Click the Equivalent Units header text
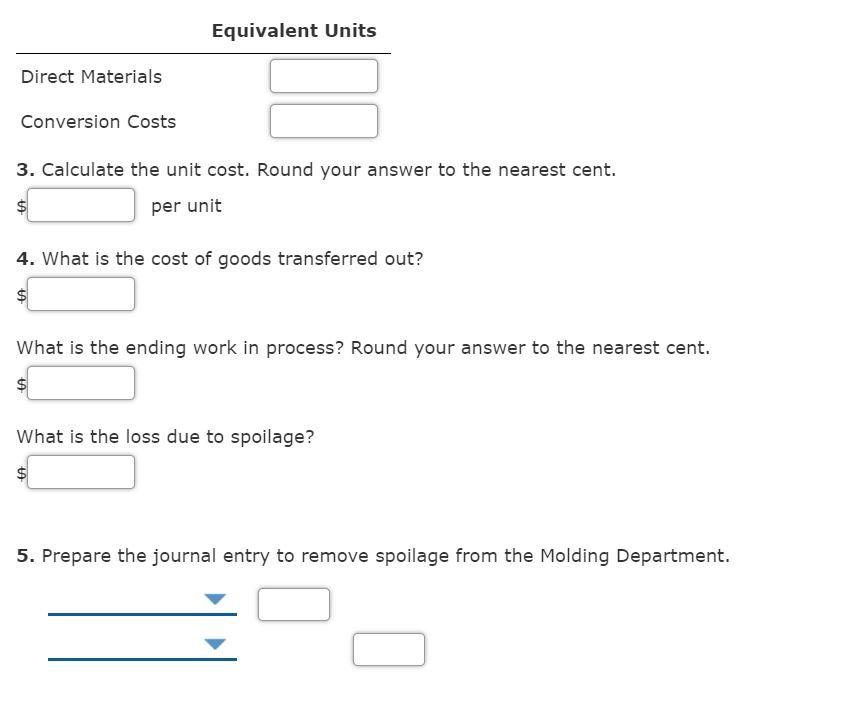 [x=294, y=30]
